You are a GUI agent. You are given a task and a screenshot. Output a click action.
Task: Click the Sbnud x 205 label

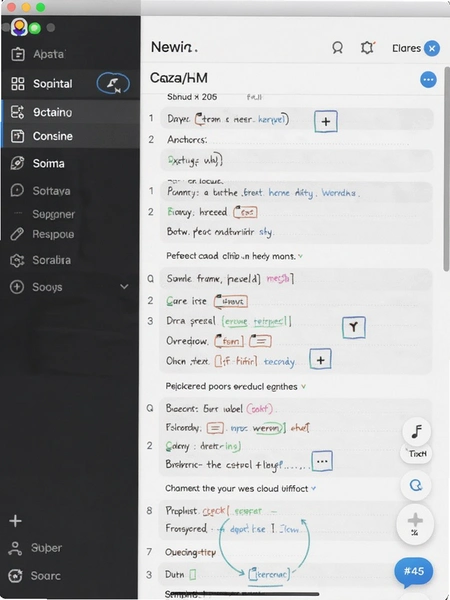[192, 97]
